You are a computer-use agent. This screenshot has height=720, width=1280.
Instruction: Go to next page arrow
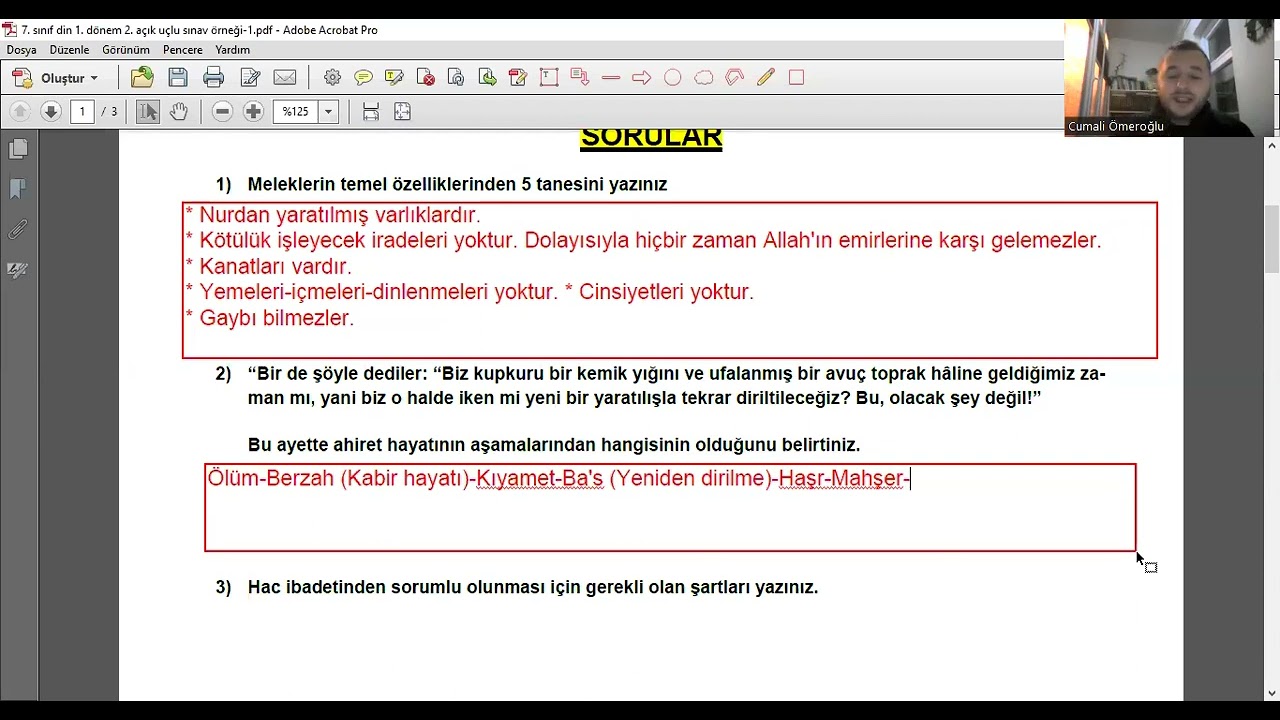[51, 111]
